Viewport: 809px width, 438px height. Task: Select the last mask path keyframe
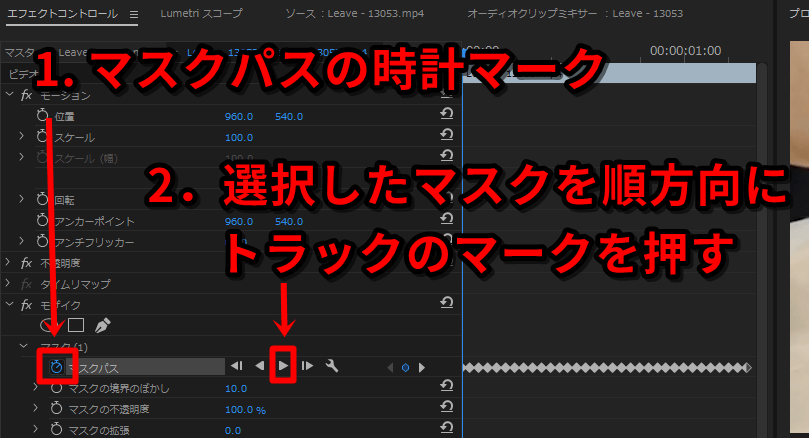747,368
